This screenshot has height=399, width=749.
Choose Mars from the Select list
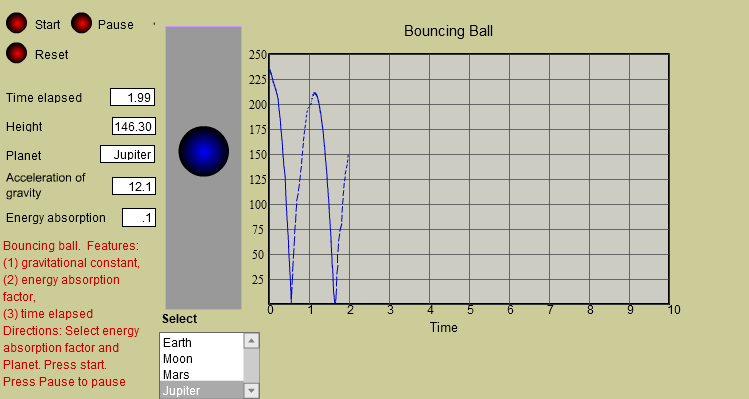point(202,374)
